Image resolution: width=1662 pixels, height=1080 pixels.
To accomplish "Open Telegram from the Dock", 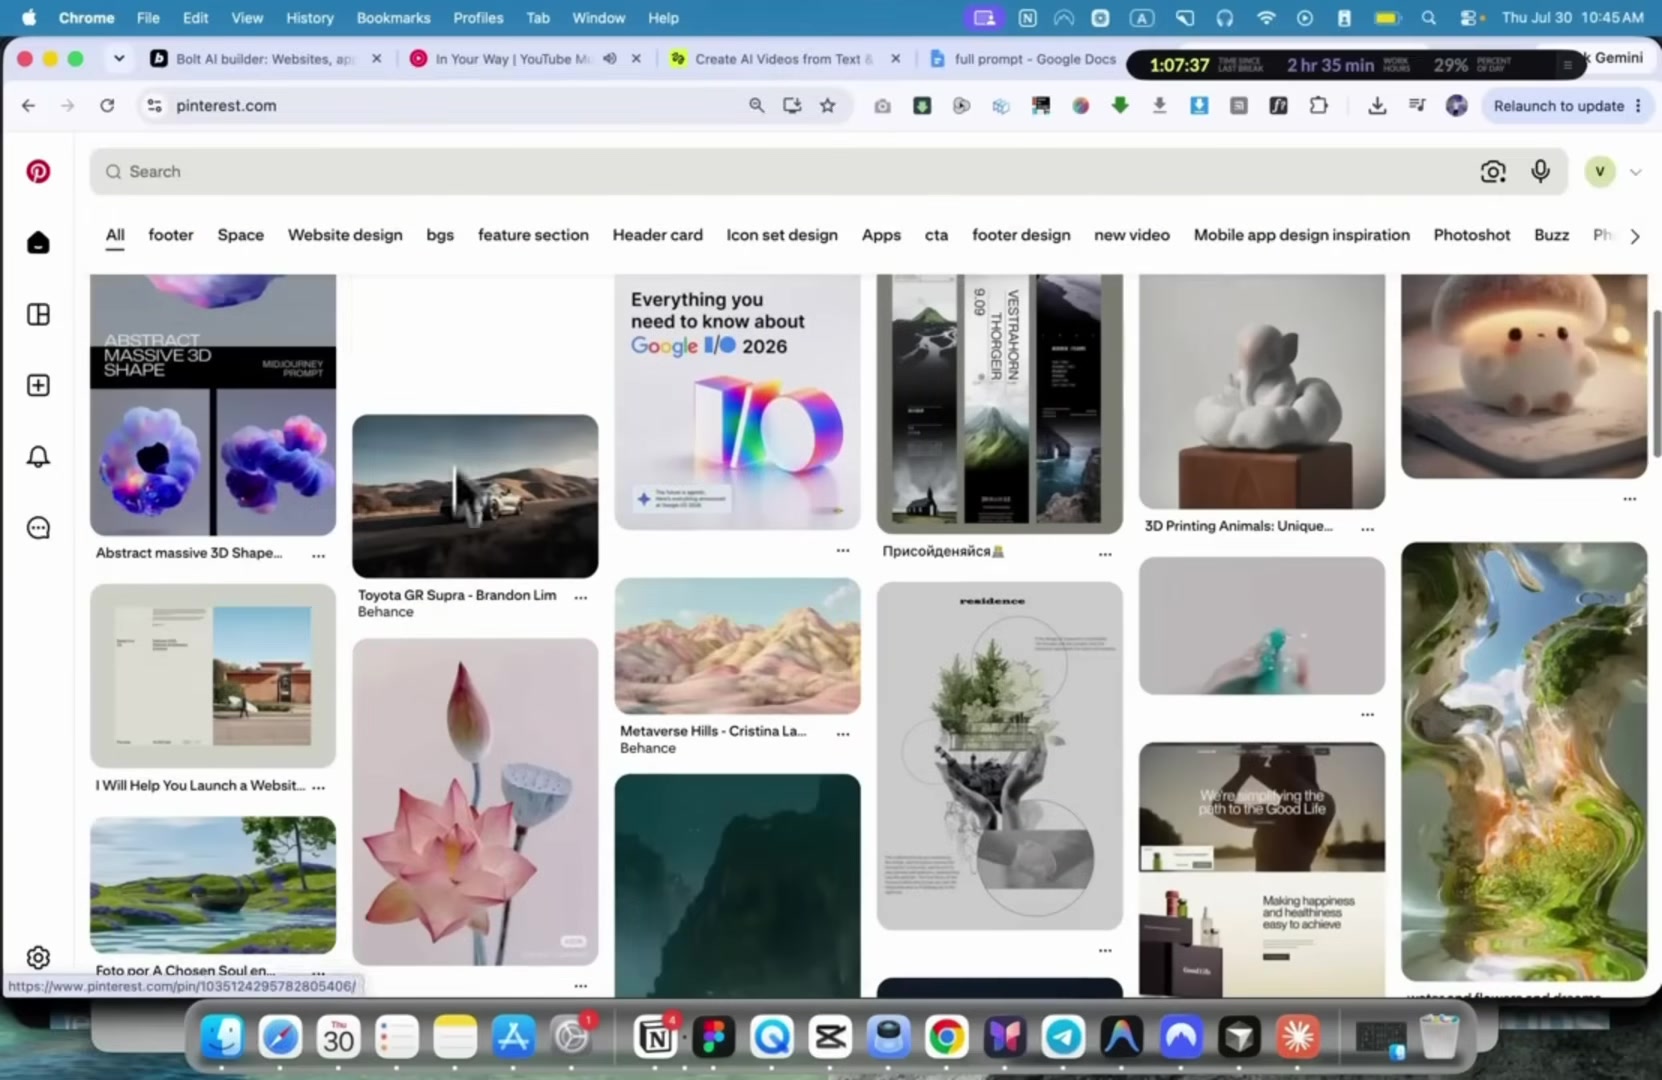I will 1063,1037.
